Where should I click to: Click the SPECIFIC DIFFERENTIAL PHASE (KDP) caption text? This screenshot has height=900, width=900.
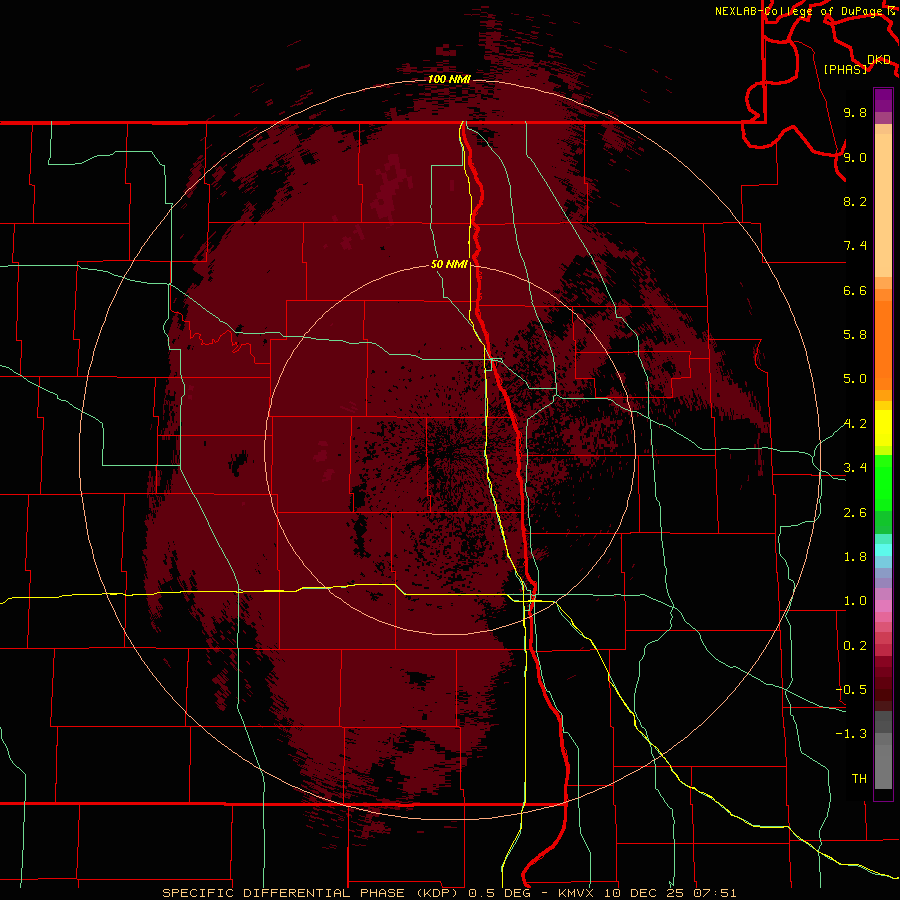point(312,893)
